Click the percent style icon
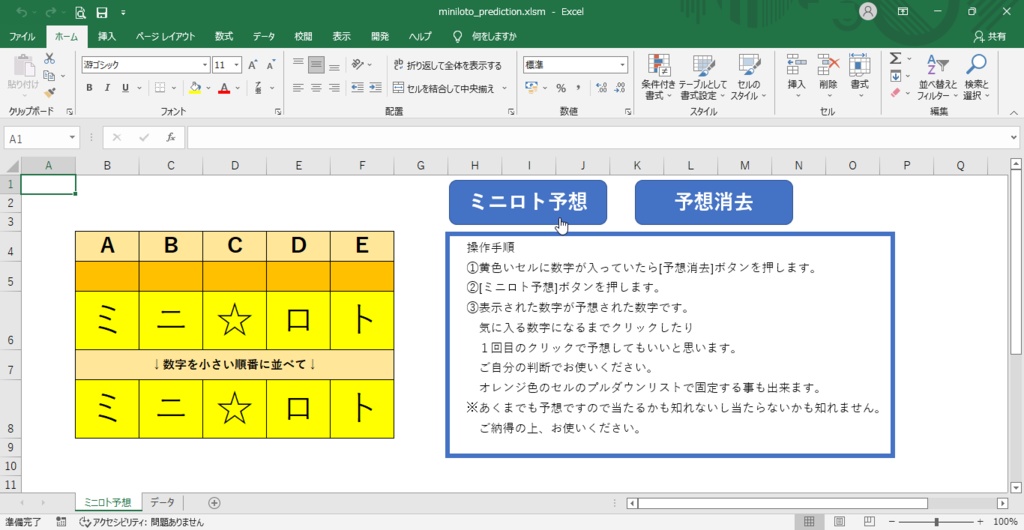 561,87
